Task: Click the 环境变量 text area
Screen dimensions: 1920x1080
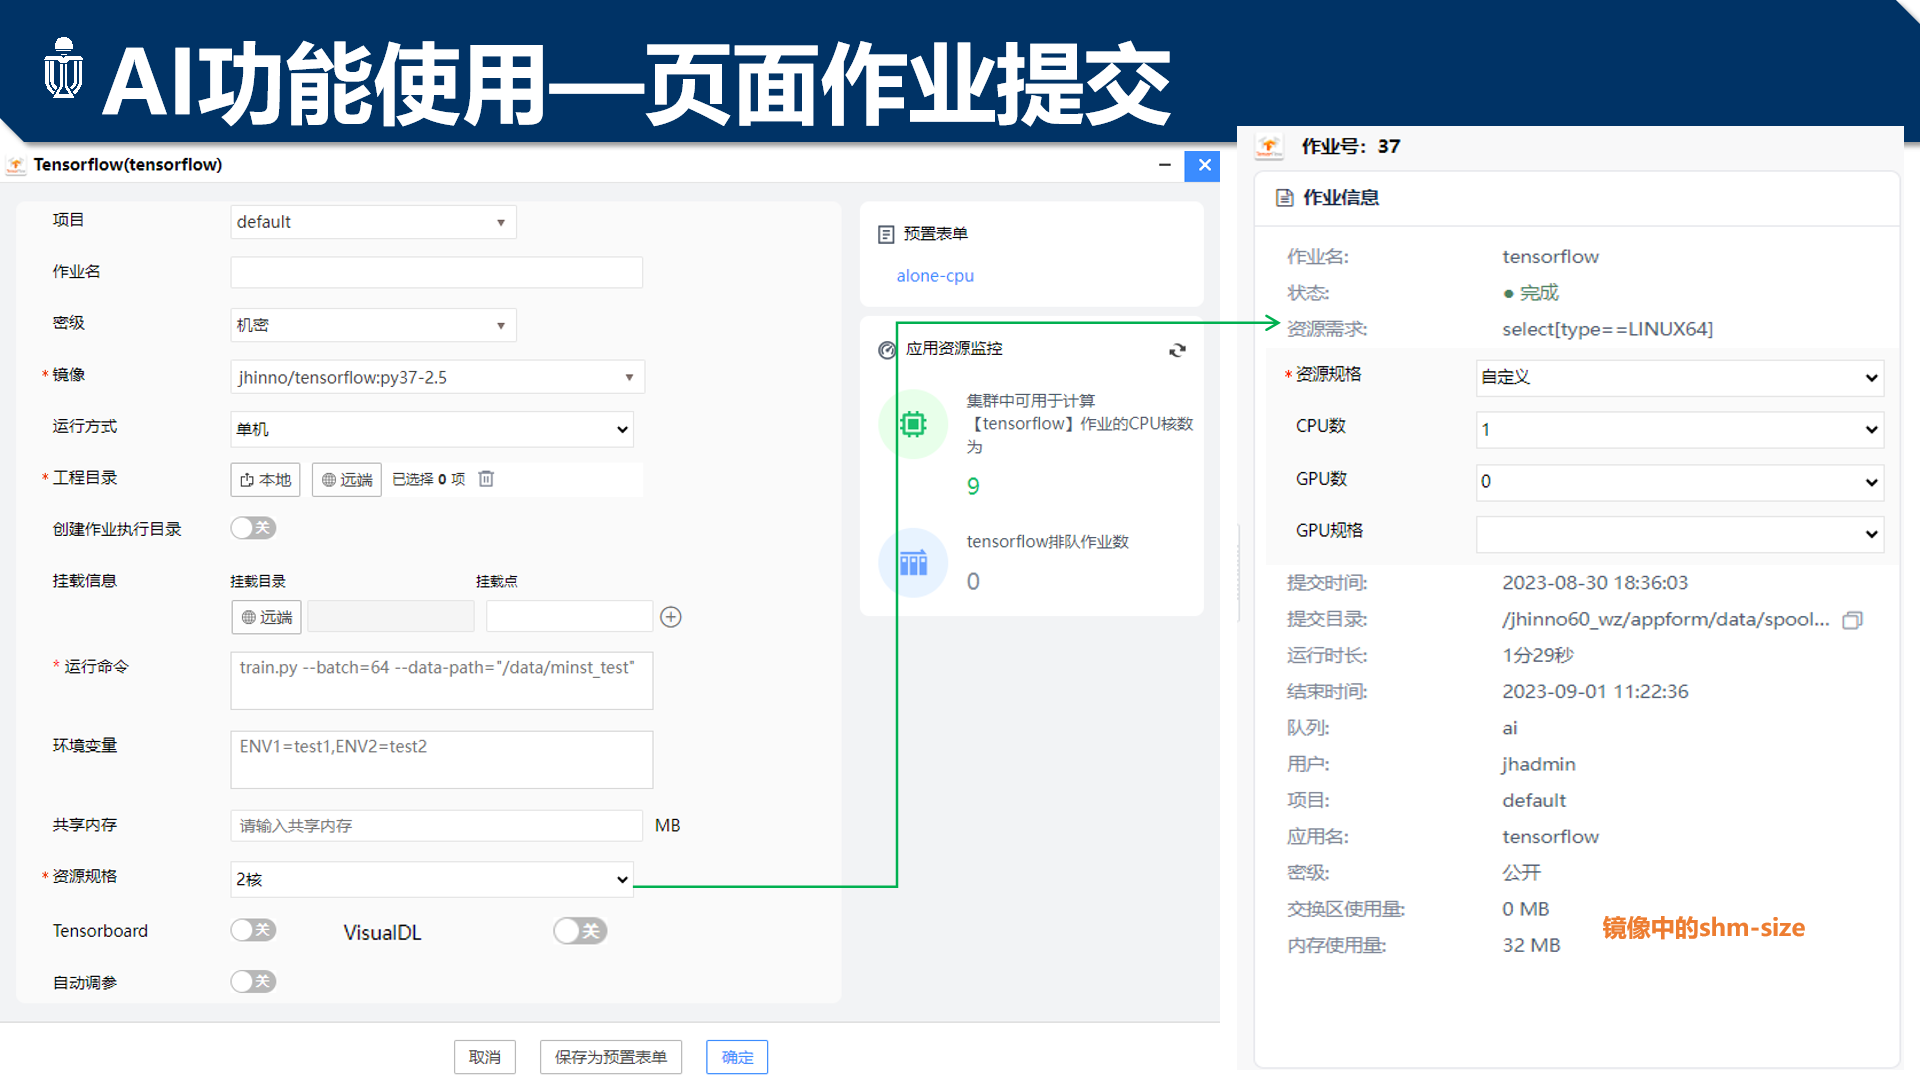Action: tap(442, 760)
